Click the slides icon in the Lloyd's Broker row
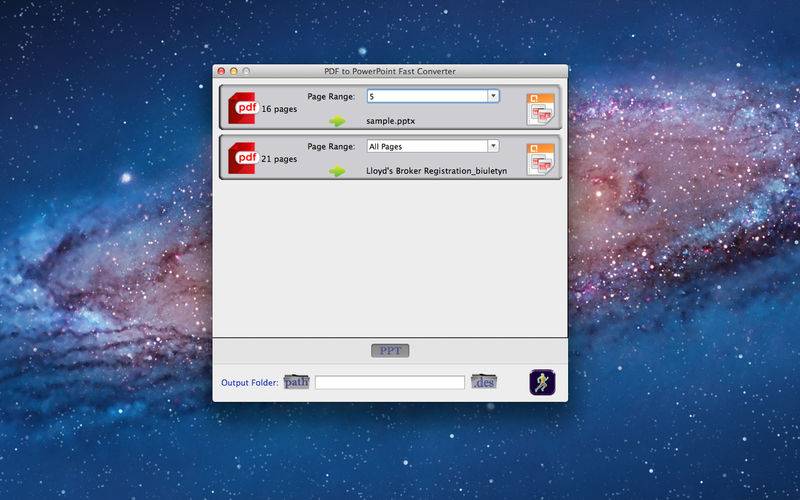The width and height of the screenshot is (800, 500). (x=540, y=159)
